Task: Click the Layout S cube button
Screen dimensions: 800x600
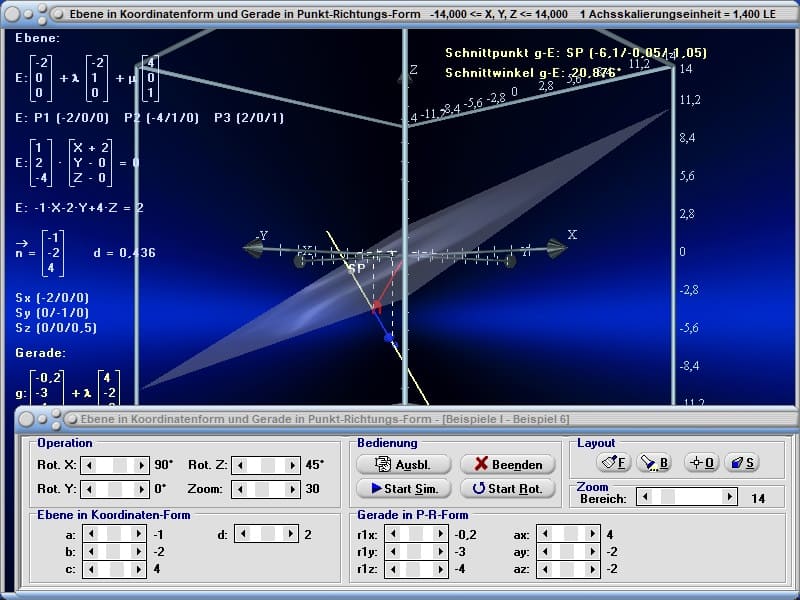Action: coord(742,463)
